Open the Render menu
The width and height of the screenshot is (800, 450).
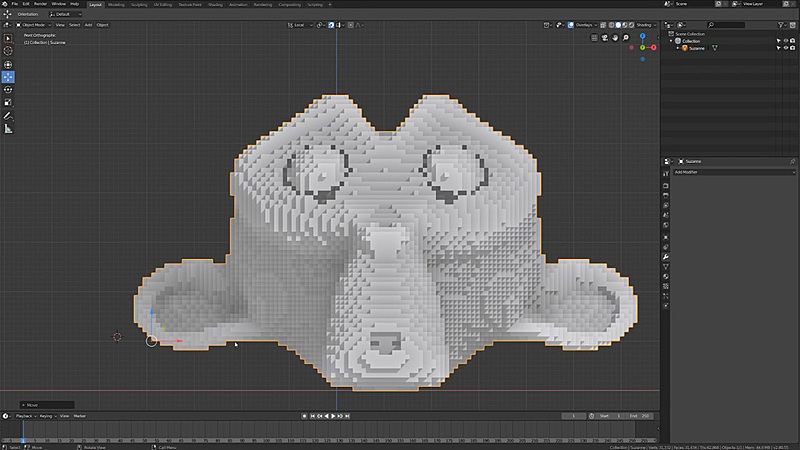tap(40, 4)
